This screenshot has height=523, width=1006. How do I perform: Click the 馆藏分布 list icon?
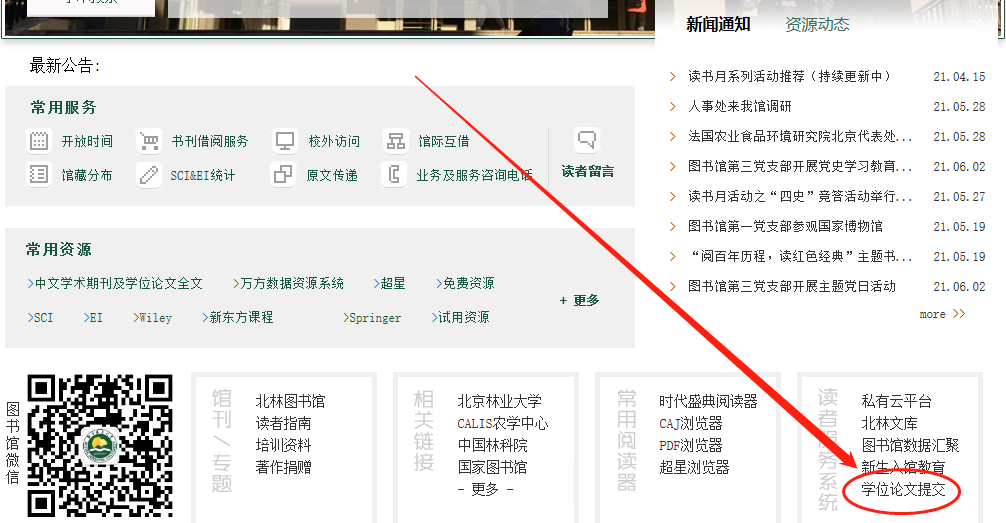(39, 175)
